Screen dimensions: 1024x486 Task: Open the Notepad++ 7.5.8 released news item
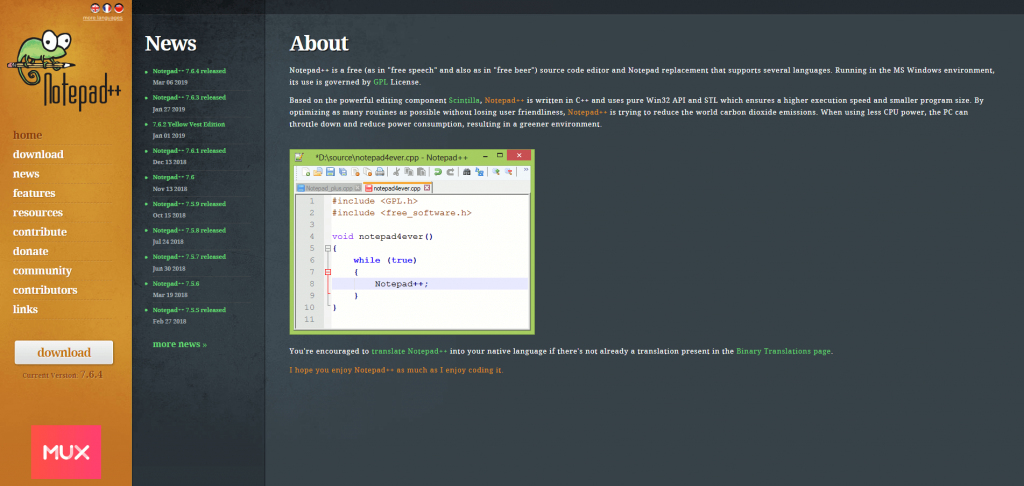coord(189,230)
